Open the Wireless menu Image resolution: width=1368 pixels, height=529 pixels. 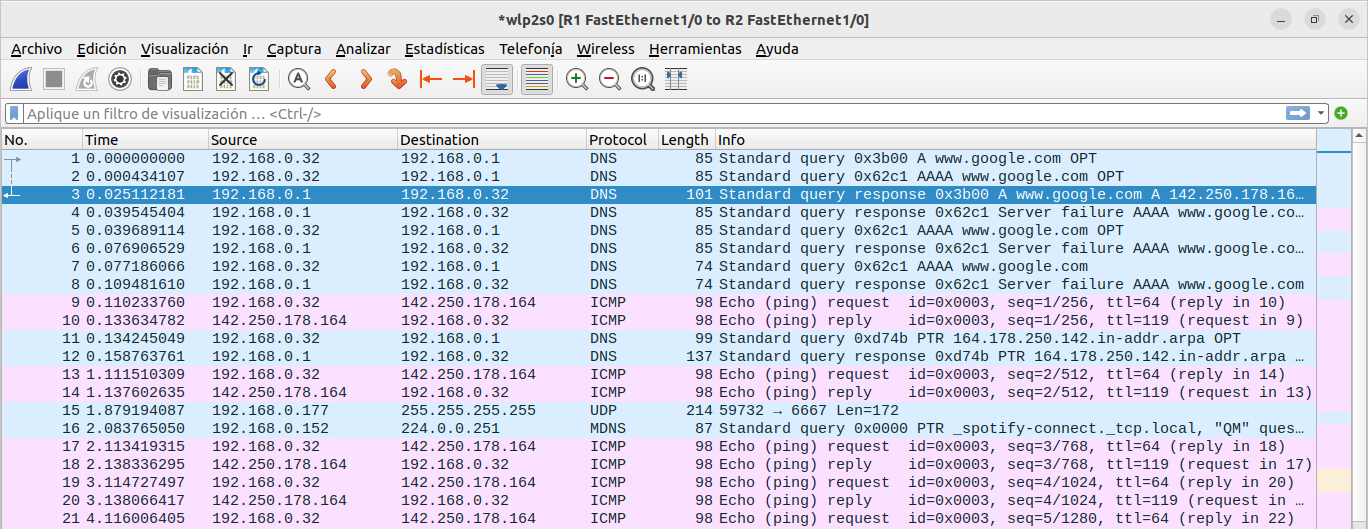(x=605, y=48)
